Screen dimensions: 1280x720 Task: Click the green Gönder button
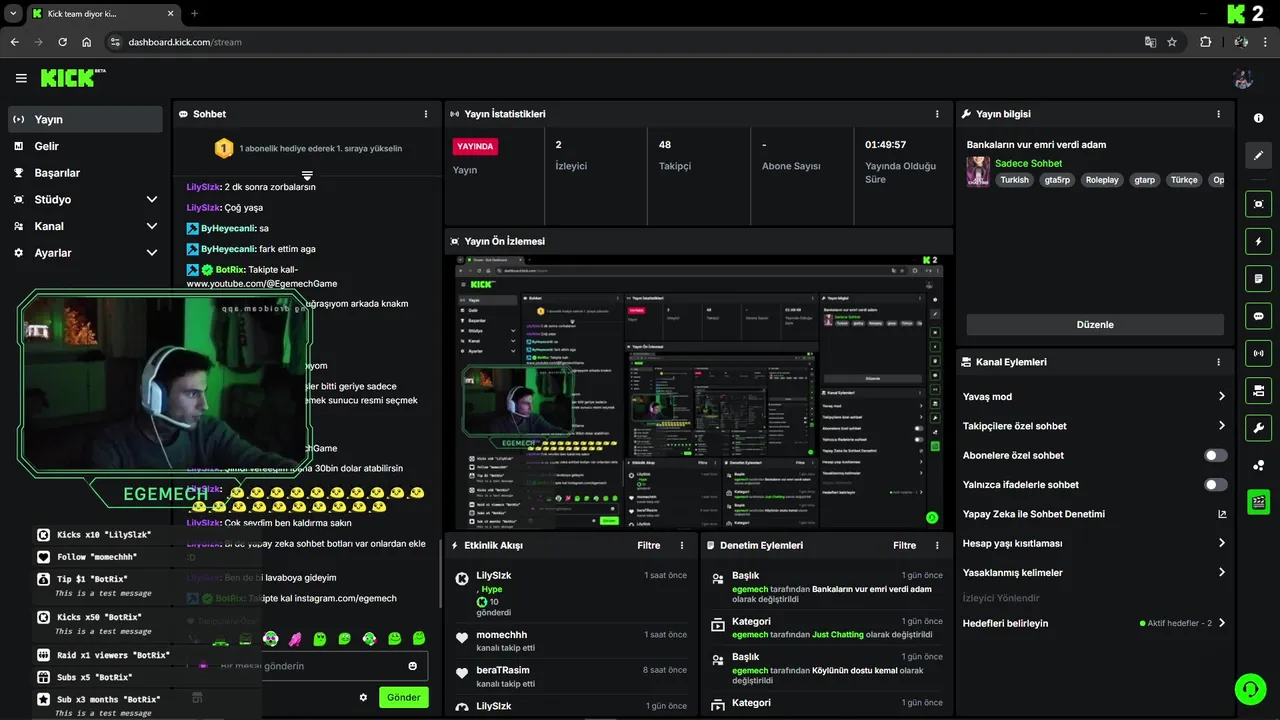coord(404,697)
